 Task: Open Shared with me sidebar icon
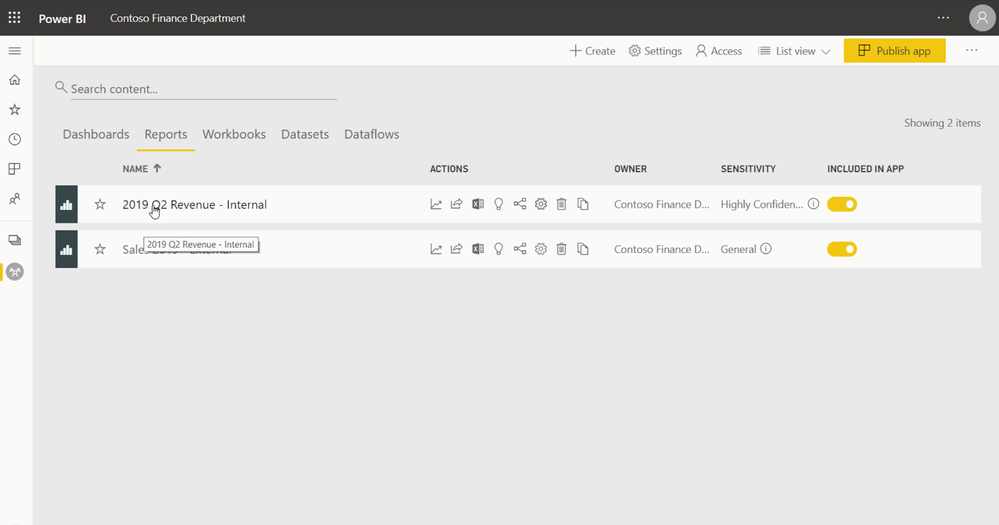point(15,199)
